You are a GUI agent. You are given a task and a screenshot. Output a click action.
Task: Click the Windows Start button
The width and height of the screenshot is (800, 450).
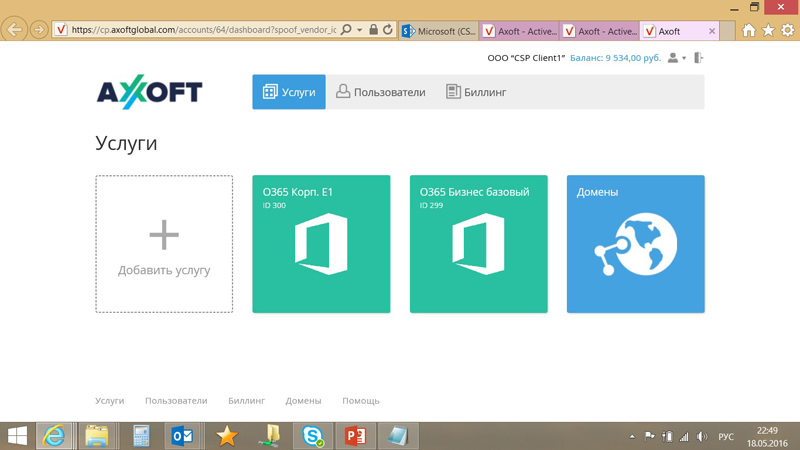pos(17,436)
